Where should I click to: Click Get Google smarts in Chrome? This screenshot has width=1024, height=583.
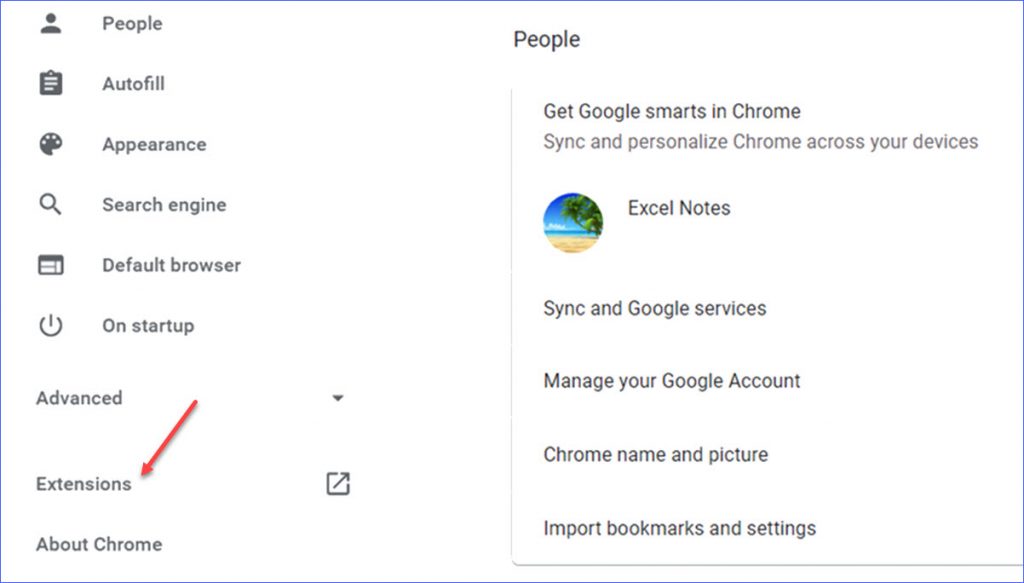671,111
